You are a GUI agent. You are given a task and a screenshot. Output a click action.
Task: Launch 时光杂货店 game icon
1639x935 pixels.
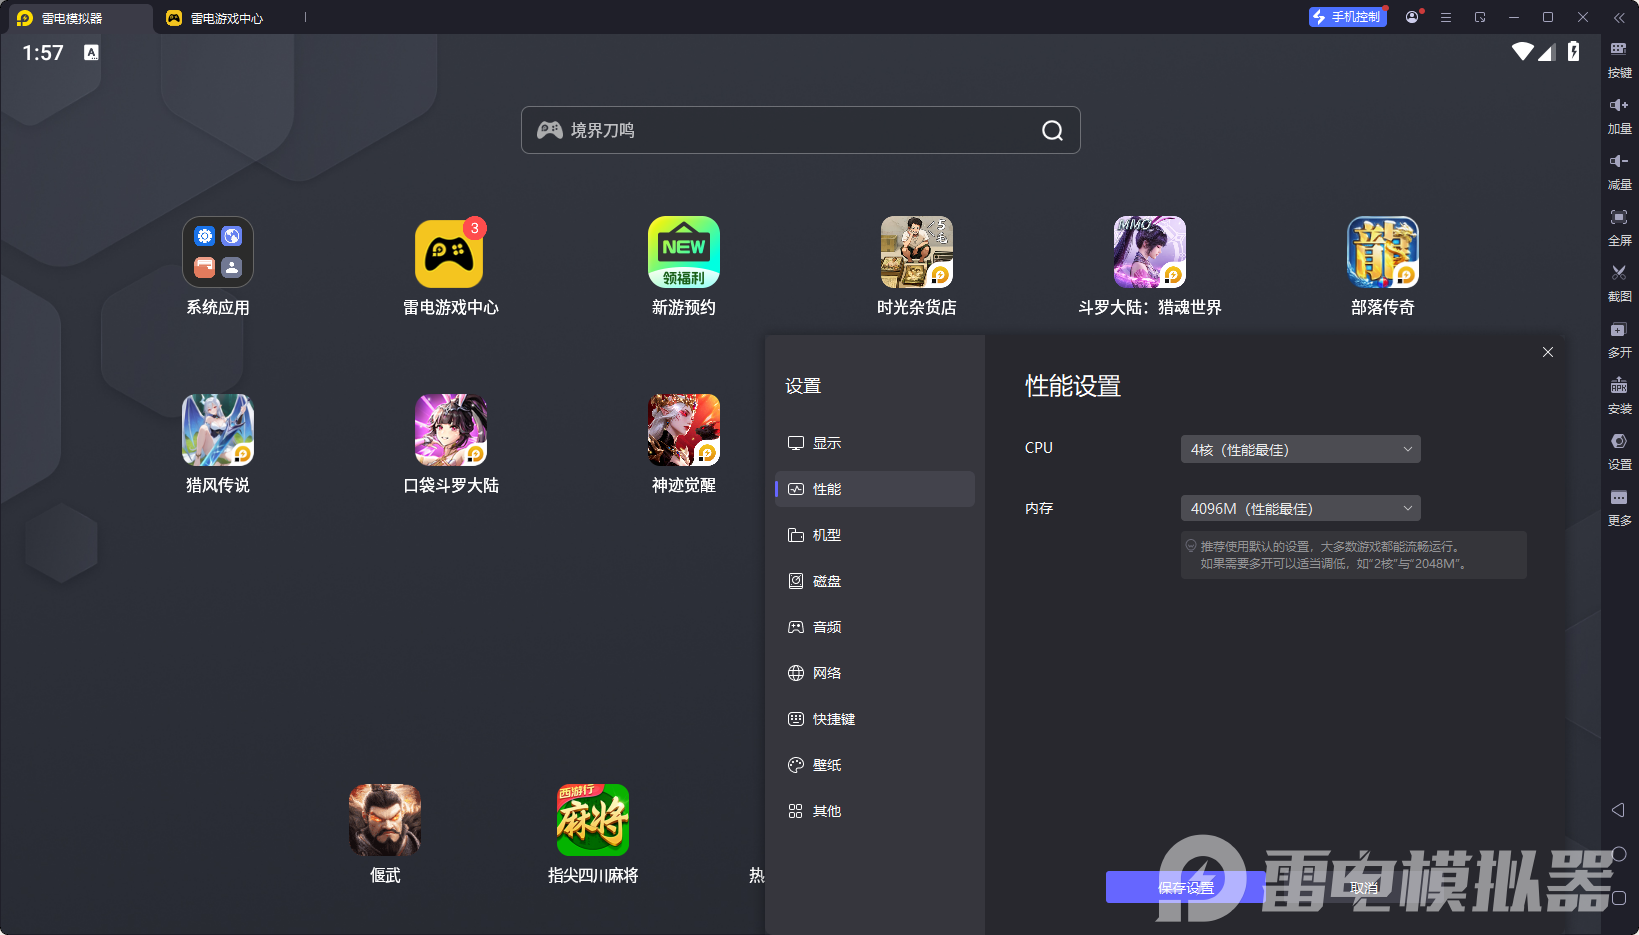click(917, 252)
